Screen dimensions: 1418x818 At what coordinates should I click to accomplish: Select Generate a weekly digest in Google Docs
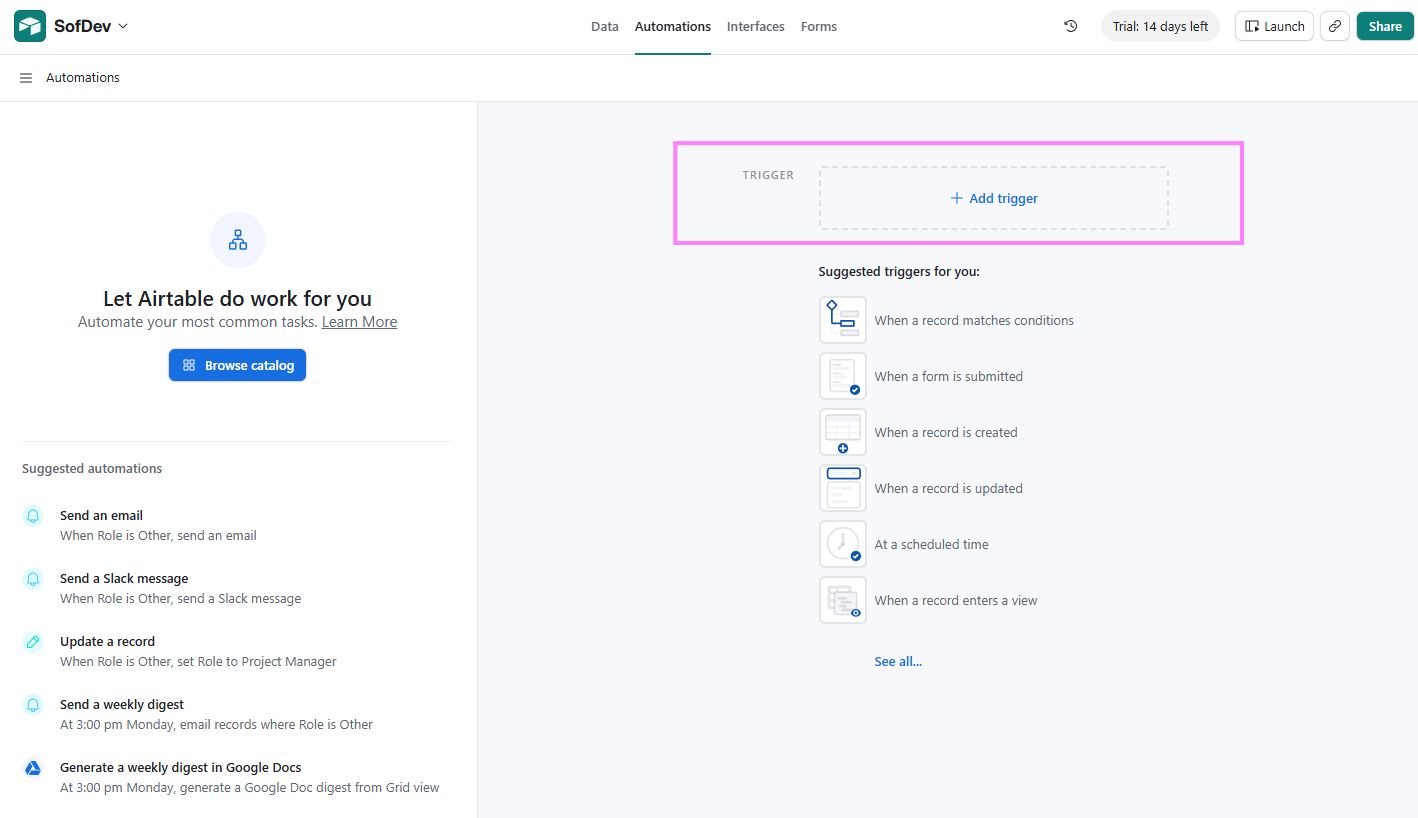pos(181,768)
